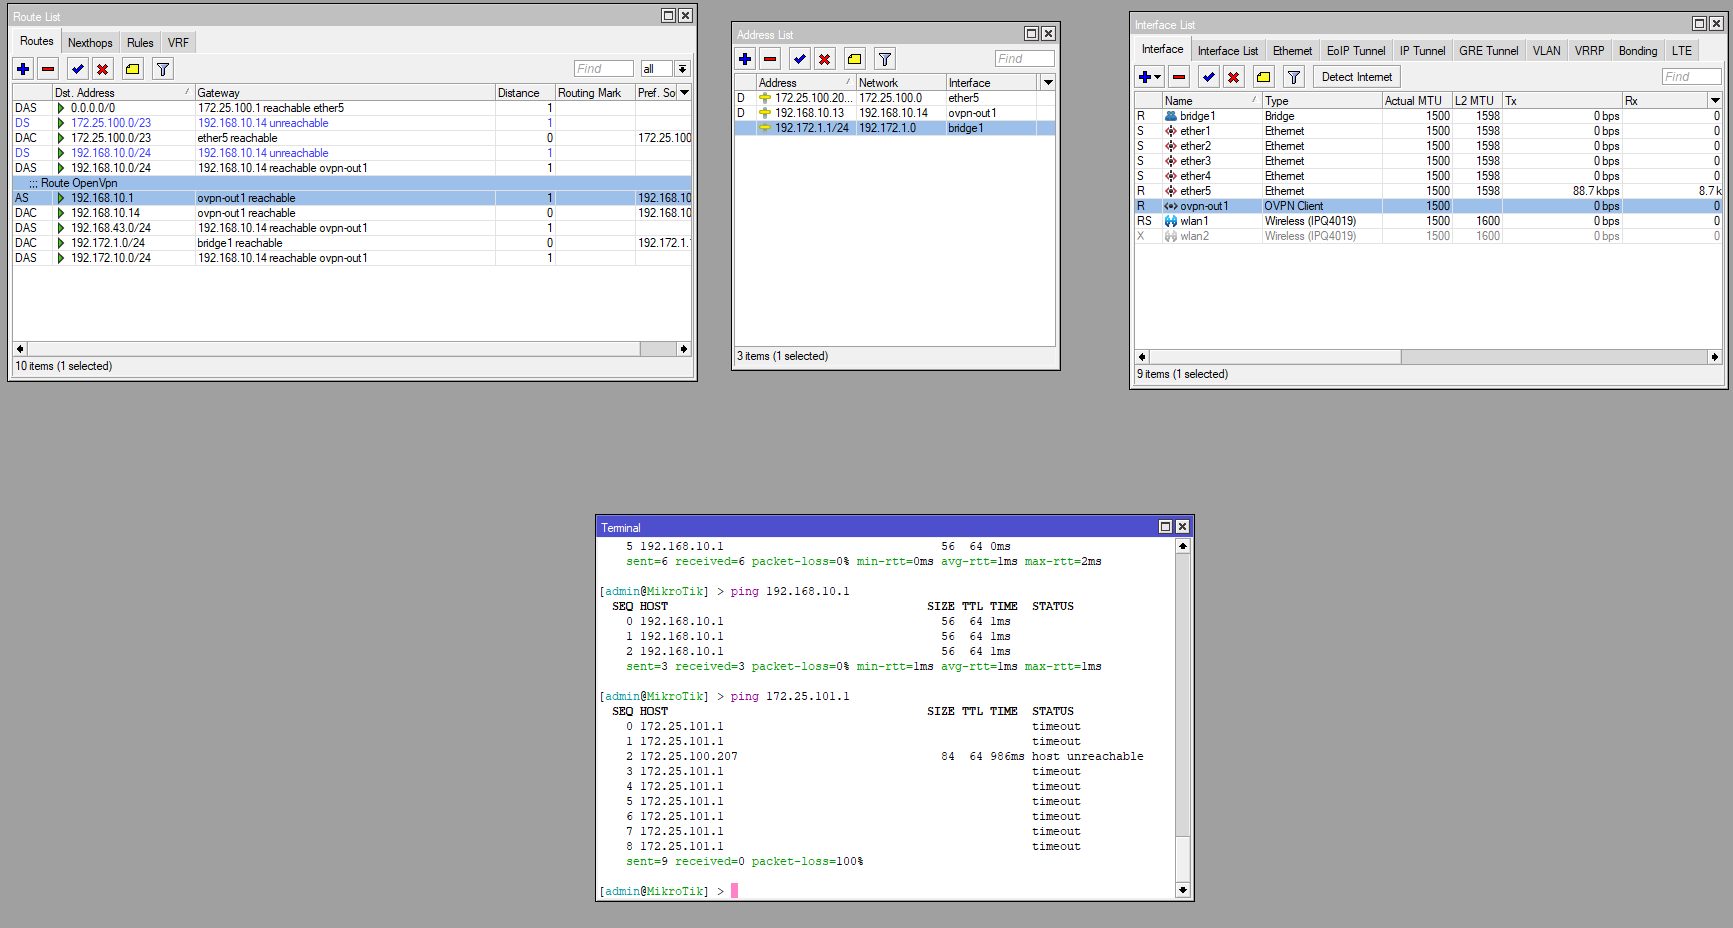Viewport: 1733px width, 928px height.
Task: Sort interfaces by Name column header
Action: pos(1211,101)
